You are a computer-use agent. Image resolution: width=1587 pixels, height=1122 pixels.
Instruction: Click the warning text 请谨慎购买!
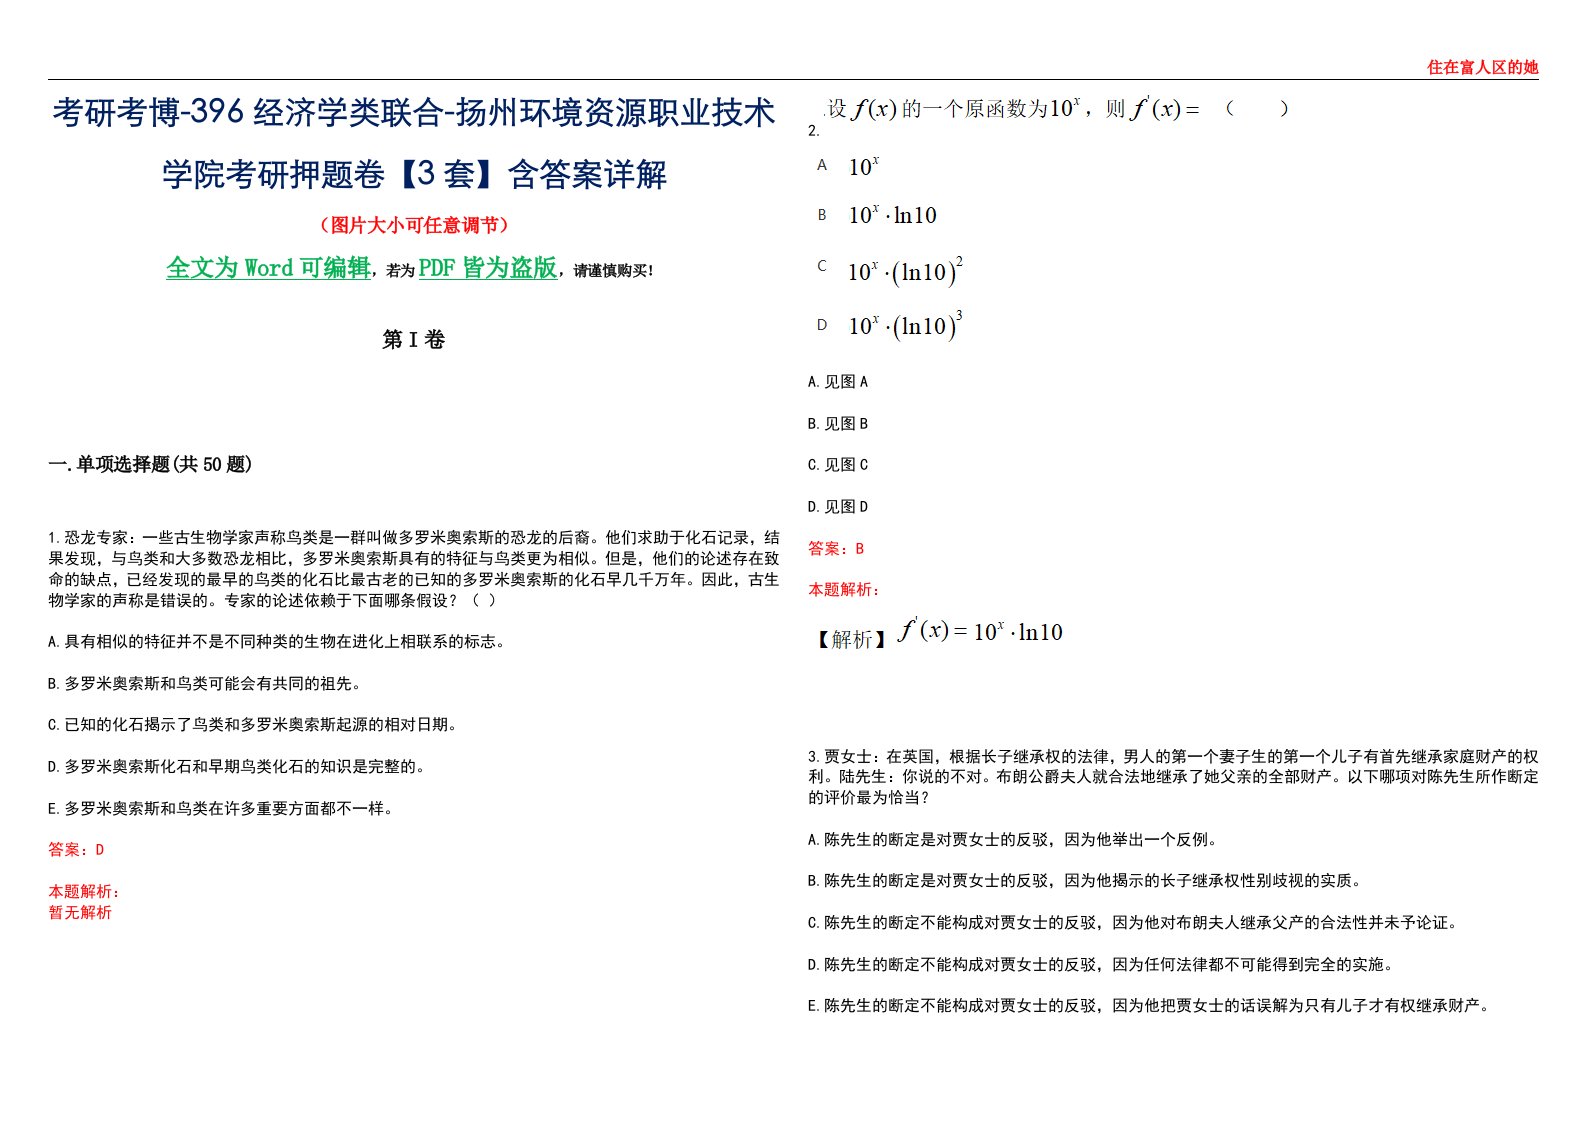[613, 271]
